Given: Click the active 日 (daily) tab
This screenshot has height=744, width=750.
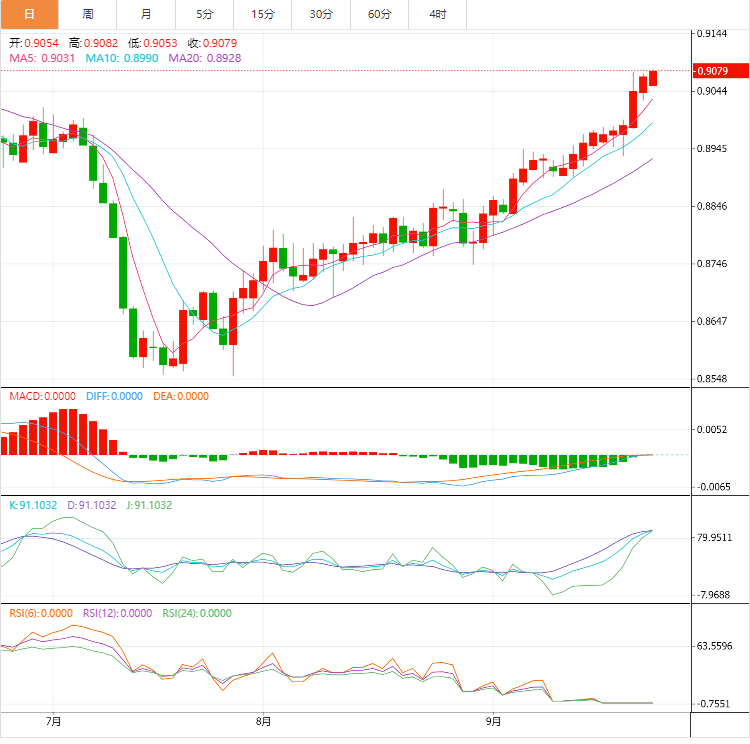Looking at the screenshot, I should (29, 14).
